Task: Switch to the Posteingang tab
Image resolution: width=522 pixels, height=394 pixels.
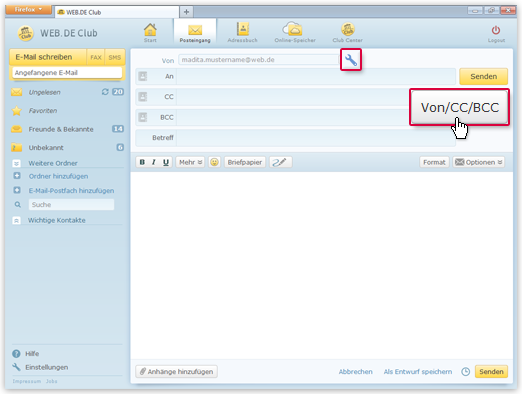Action: pos(195,33)
